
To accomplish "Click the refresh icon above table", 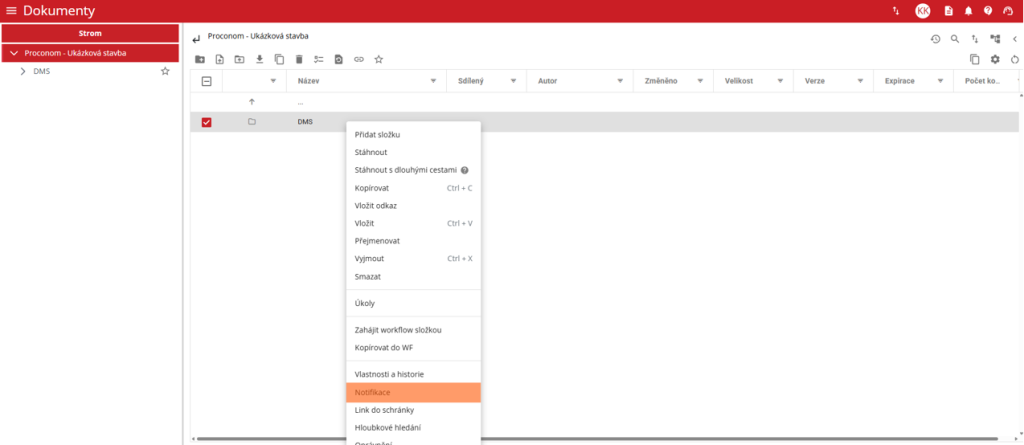I will (x=1015, y=60).
